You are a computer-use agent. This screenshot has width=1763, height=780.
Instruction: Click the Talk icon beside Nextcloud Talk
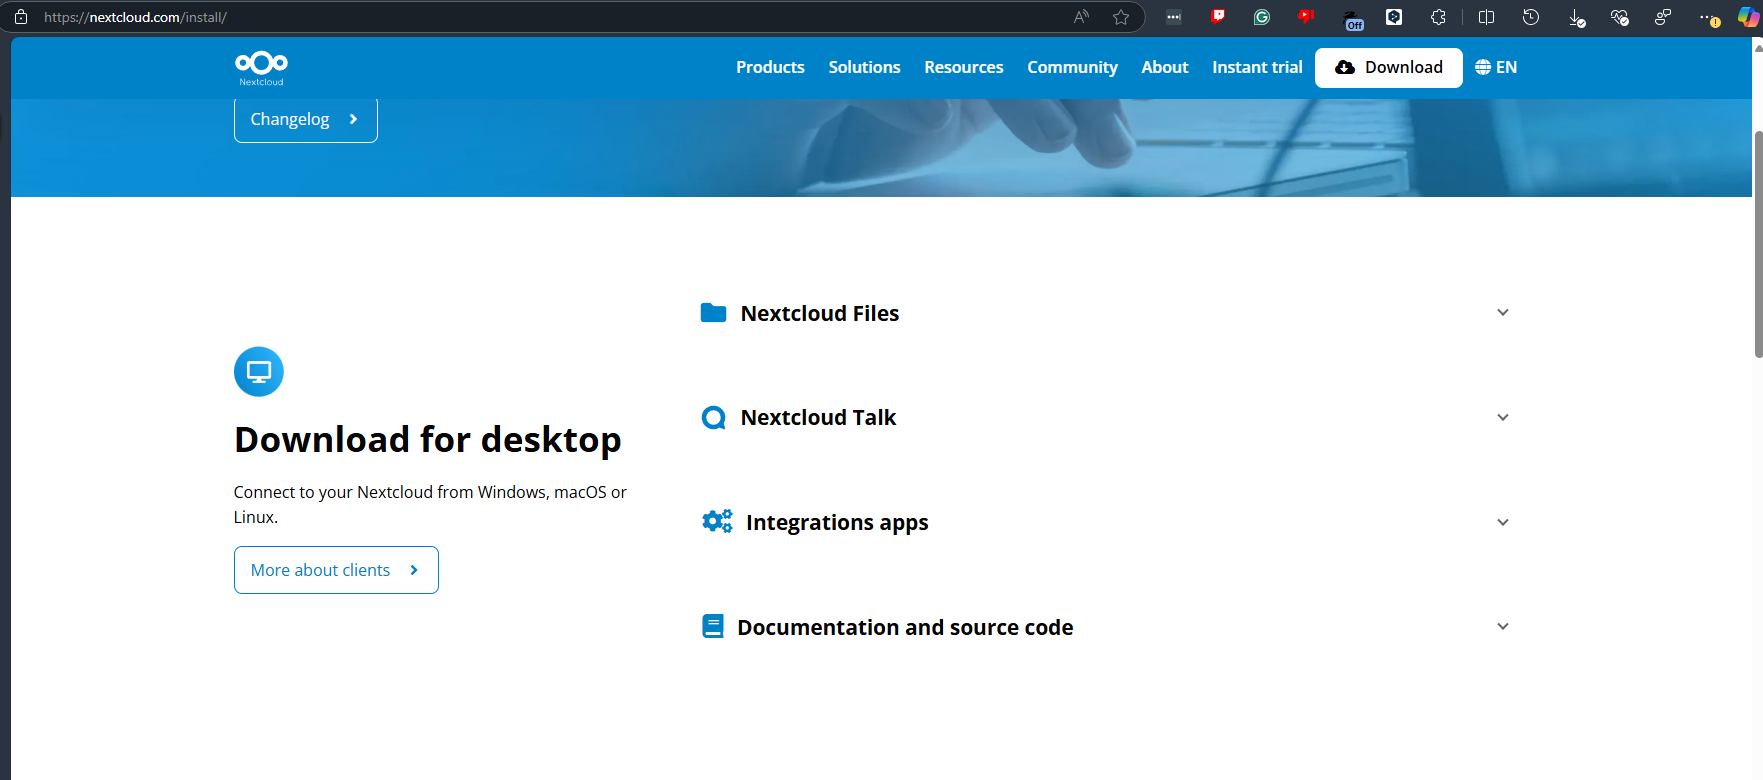pyautogui.click(x=714, y=418)
